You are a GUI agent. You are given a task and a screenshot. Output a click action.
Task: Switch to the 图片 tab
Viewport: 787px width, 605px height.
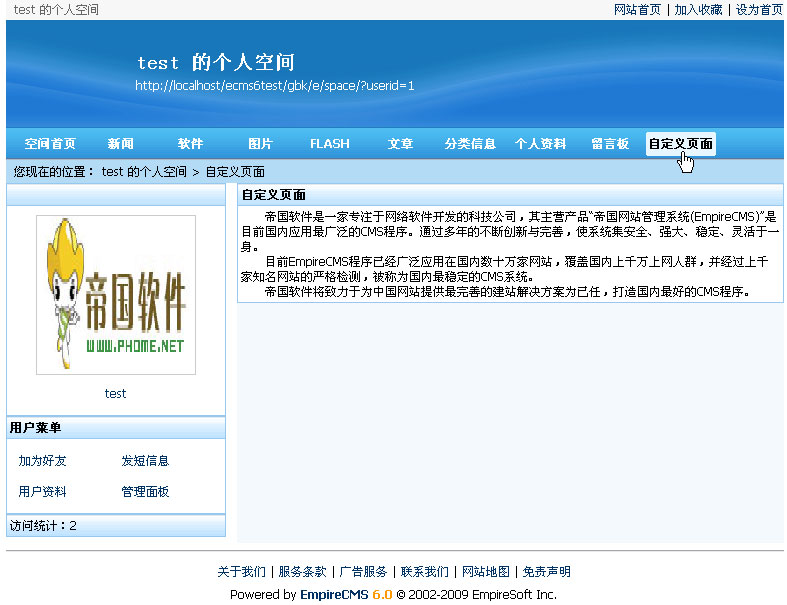pyautogui.click(x=260, y=144)
